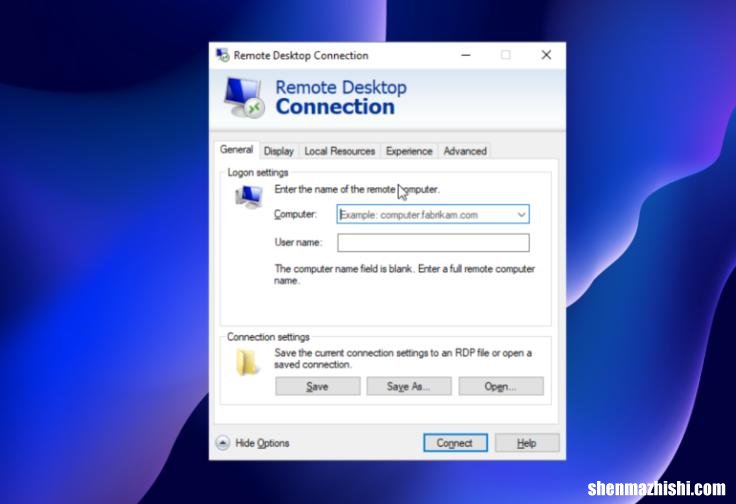The image size is (736, 504).
Task: Click the Logon settings group heading
Action: (258, 172)
